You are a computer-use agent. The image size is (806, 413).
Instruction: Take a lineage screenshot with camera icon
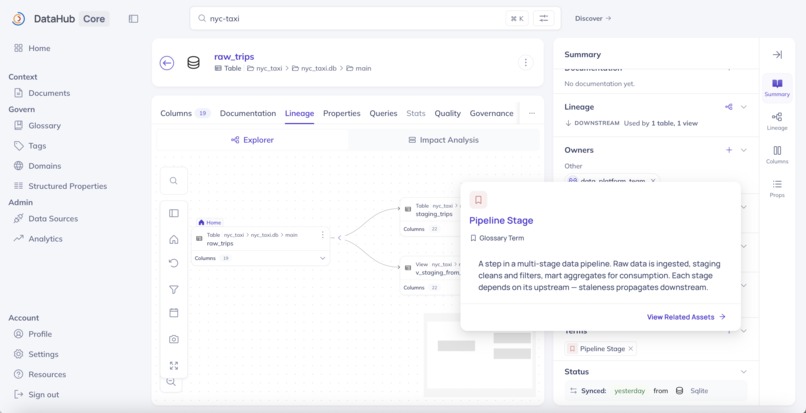pyautogui.click(x=174, y=339)
